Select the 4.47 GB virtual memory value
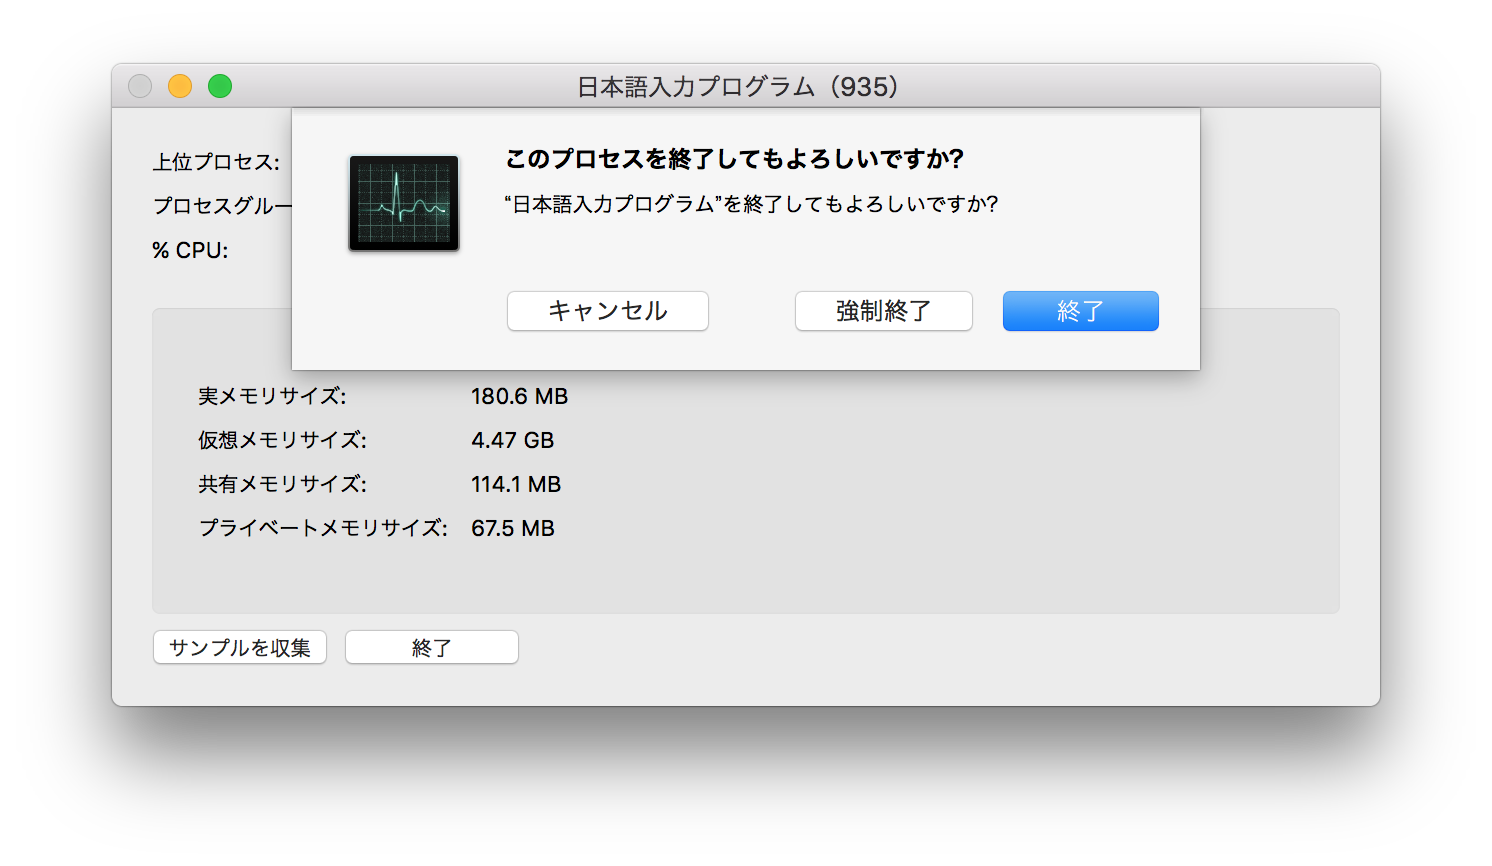The width and height of the screenshot is (1492, 866). tap(512, 440)
